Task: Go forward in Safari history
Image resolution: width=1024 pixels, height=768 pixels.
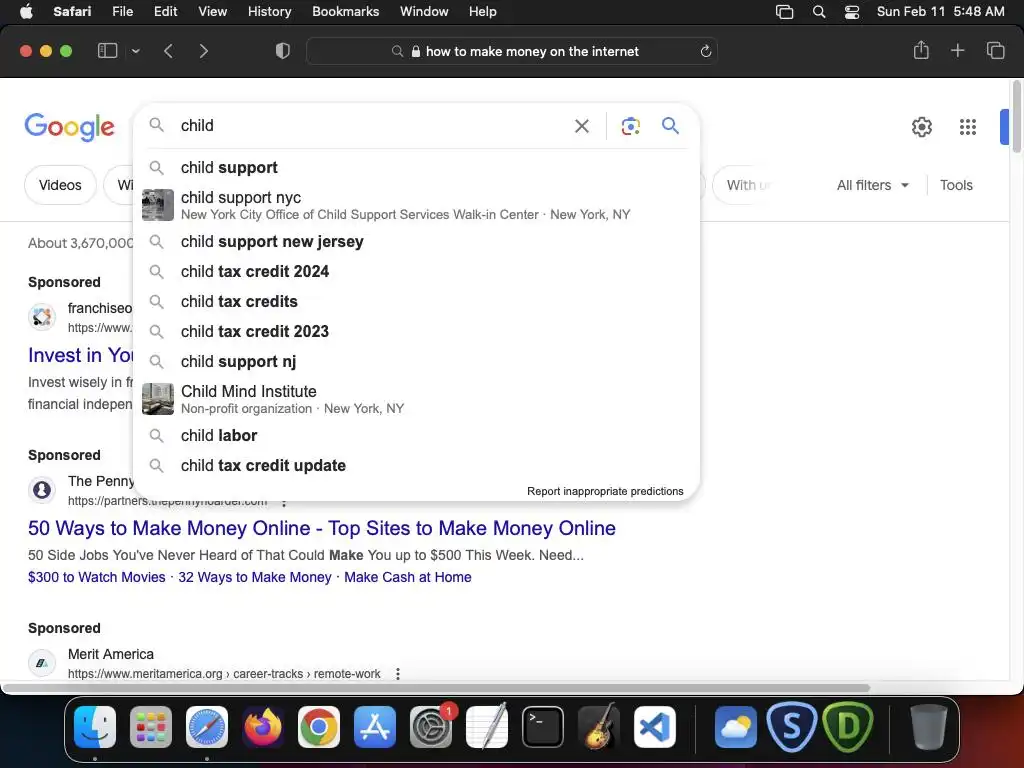Action: [x=203, y=51]
